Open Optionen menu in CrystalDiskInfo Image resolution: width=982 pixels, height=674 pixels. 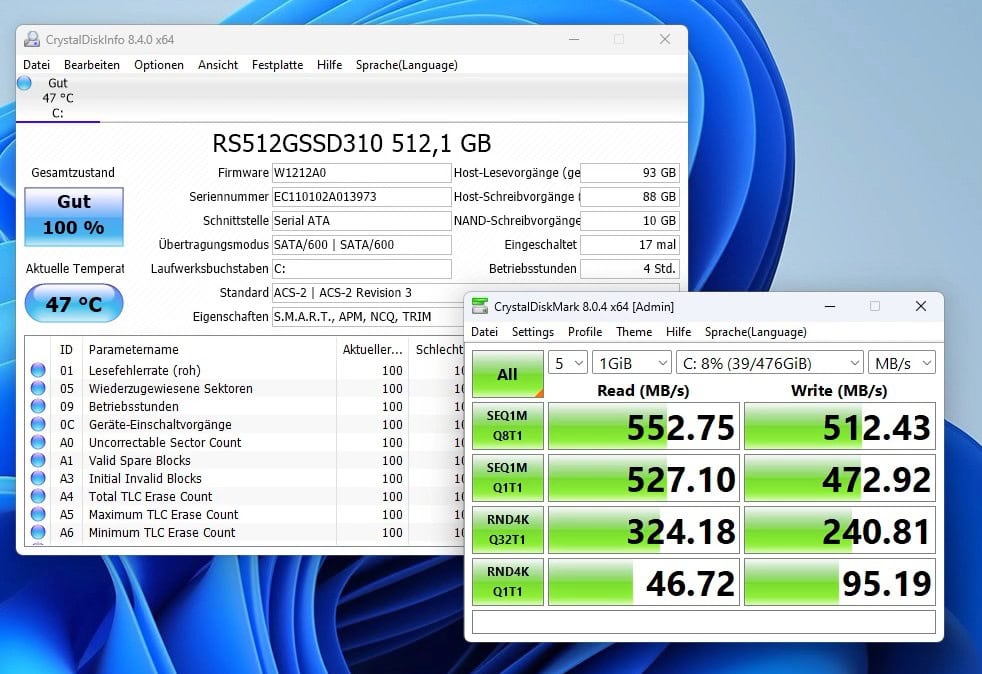coord(158,65)
